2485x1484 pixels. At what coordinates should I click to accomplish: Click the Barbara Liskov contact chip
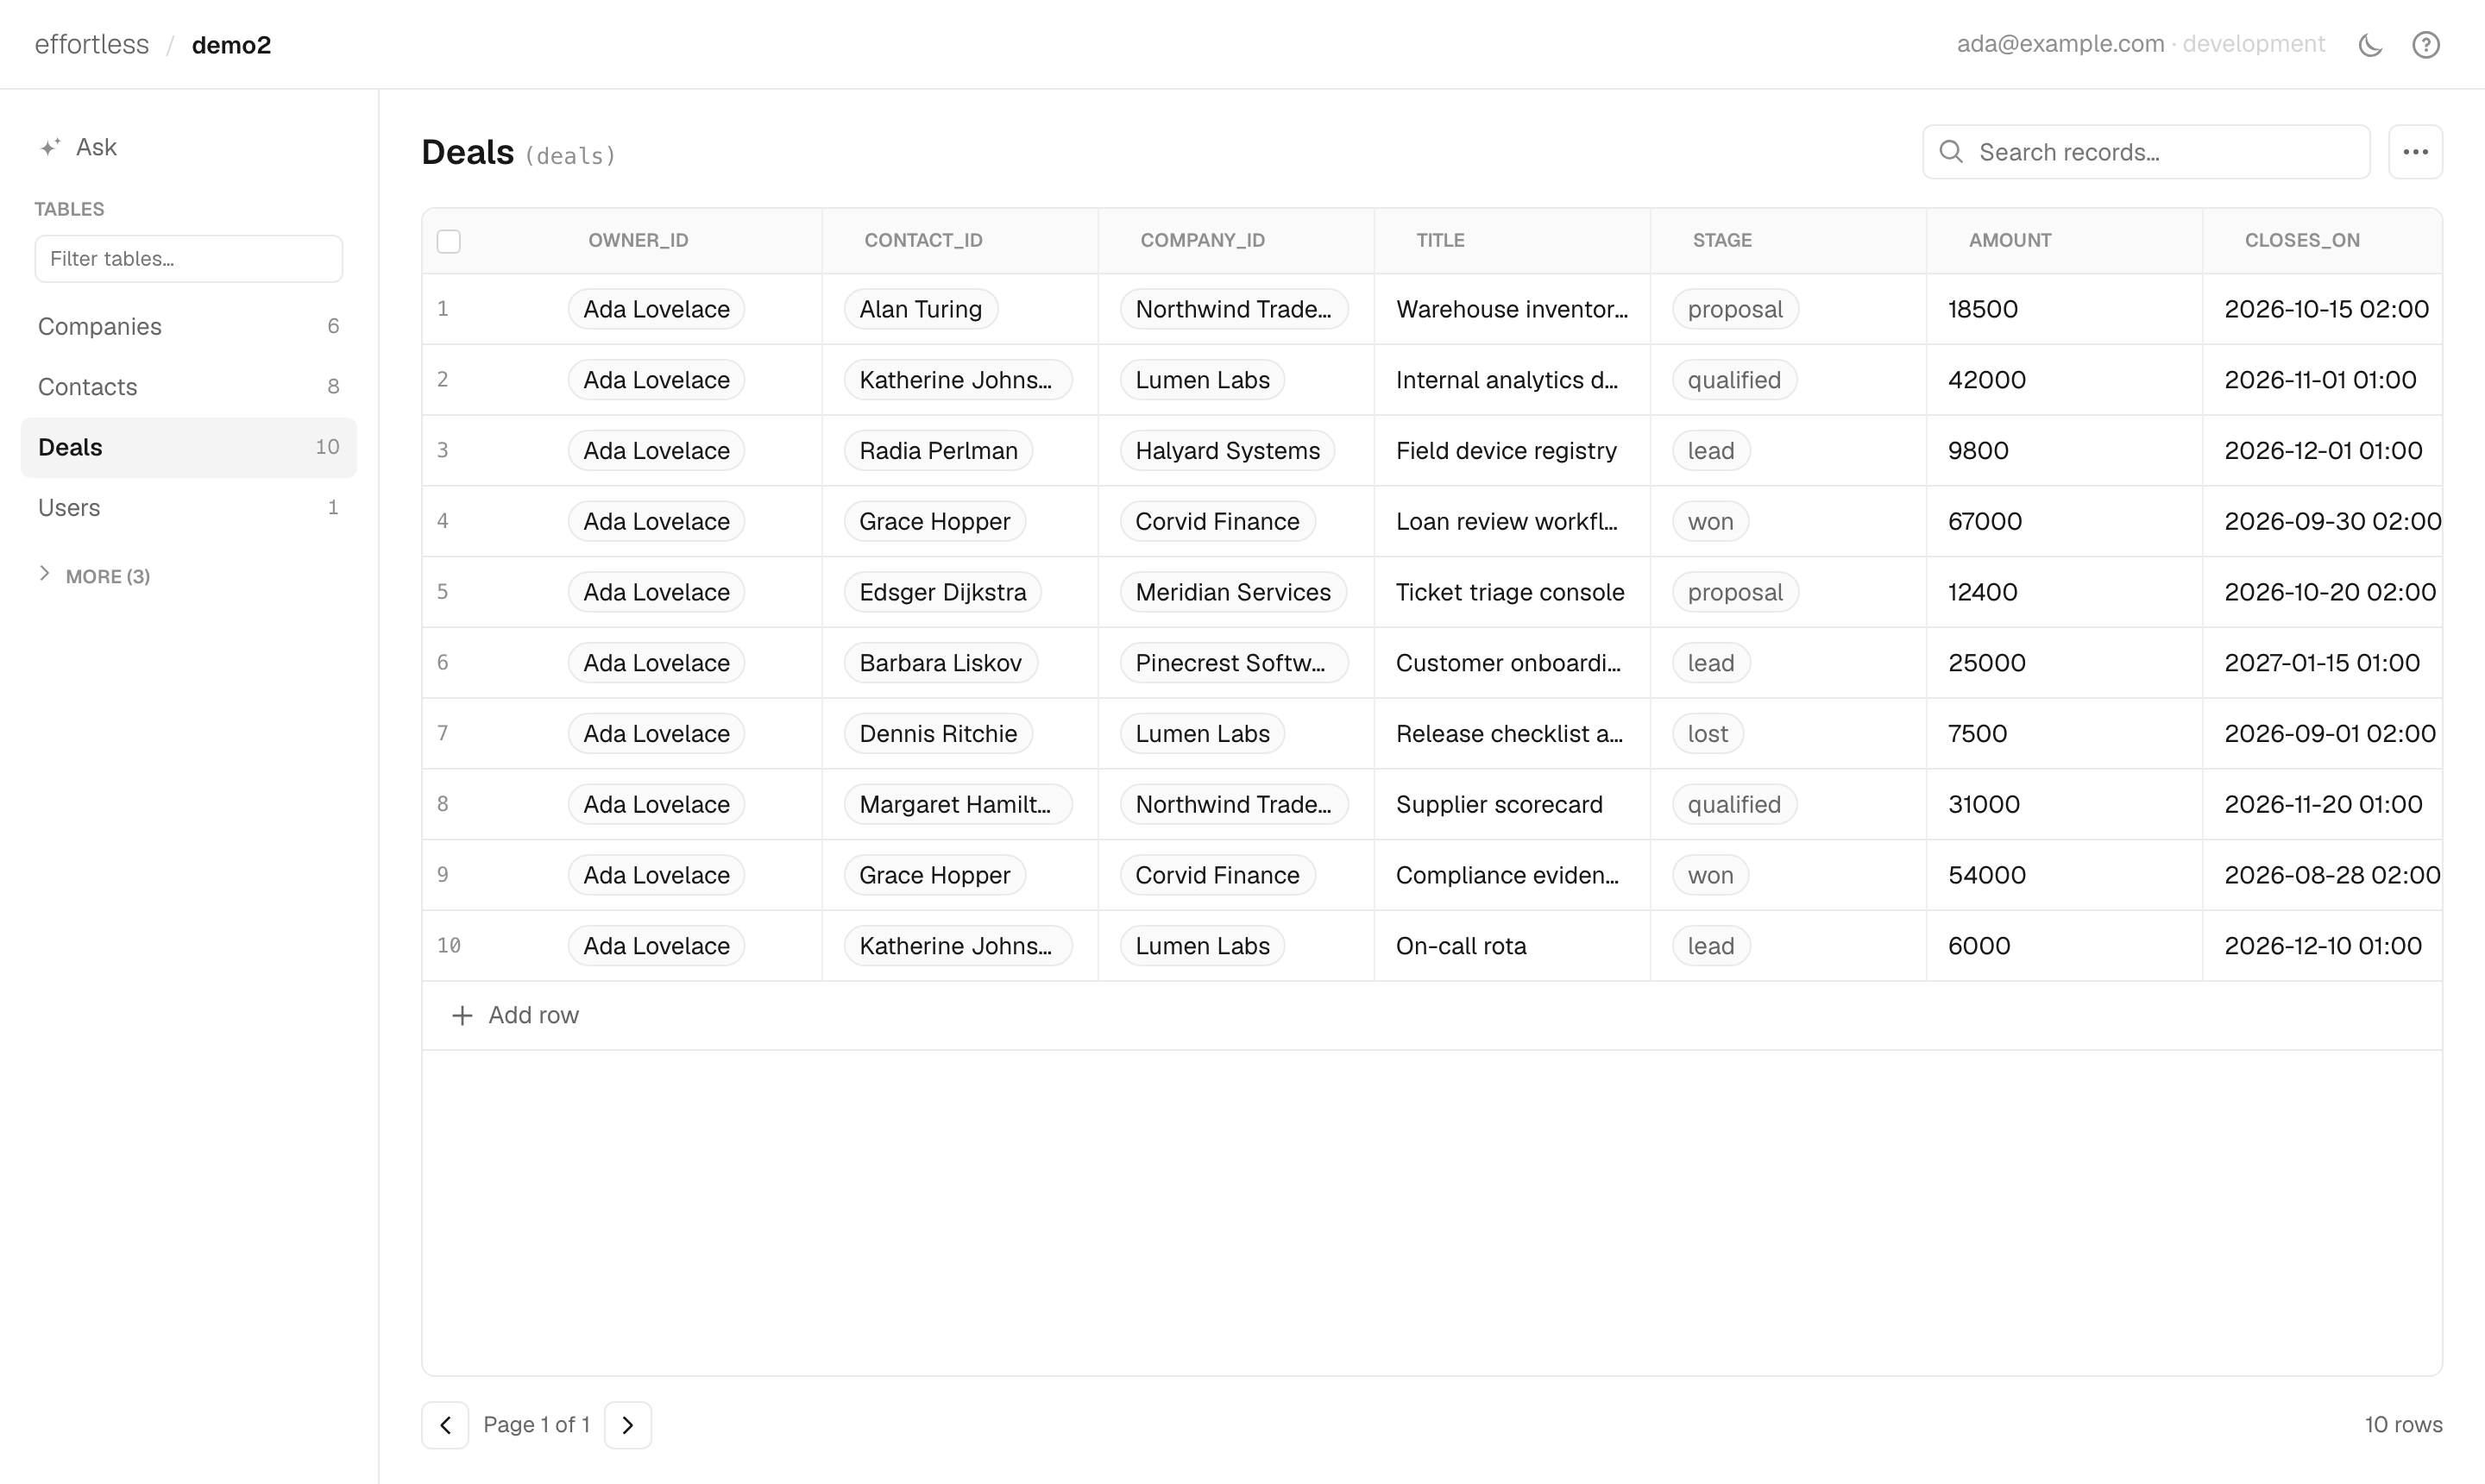tap(940, 663)
